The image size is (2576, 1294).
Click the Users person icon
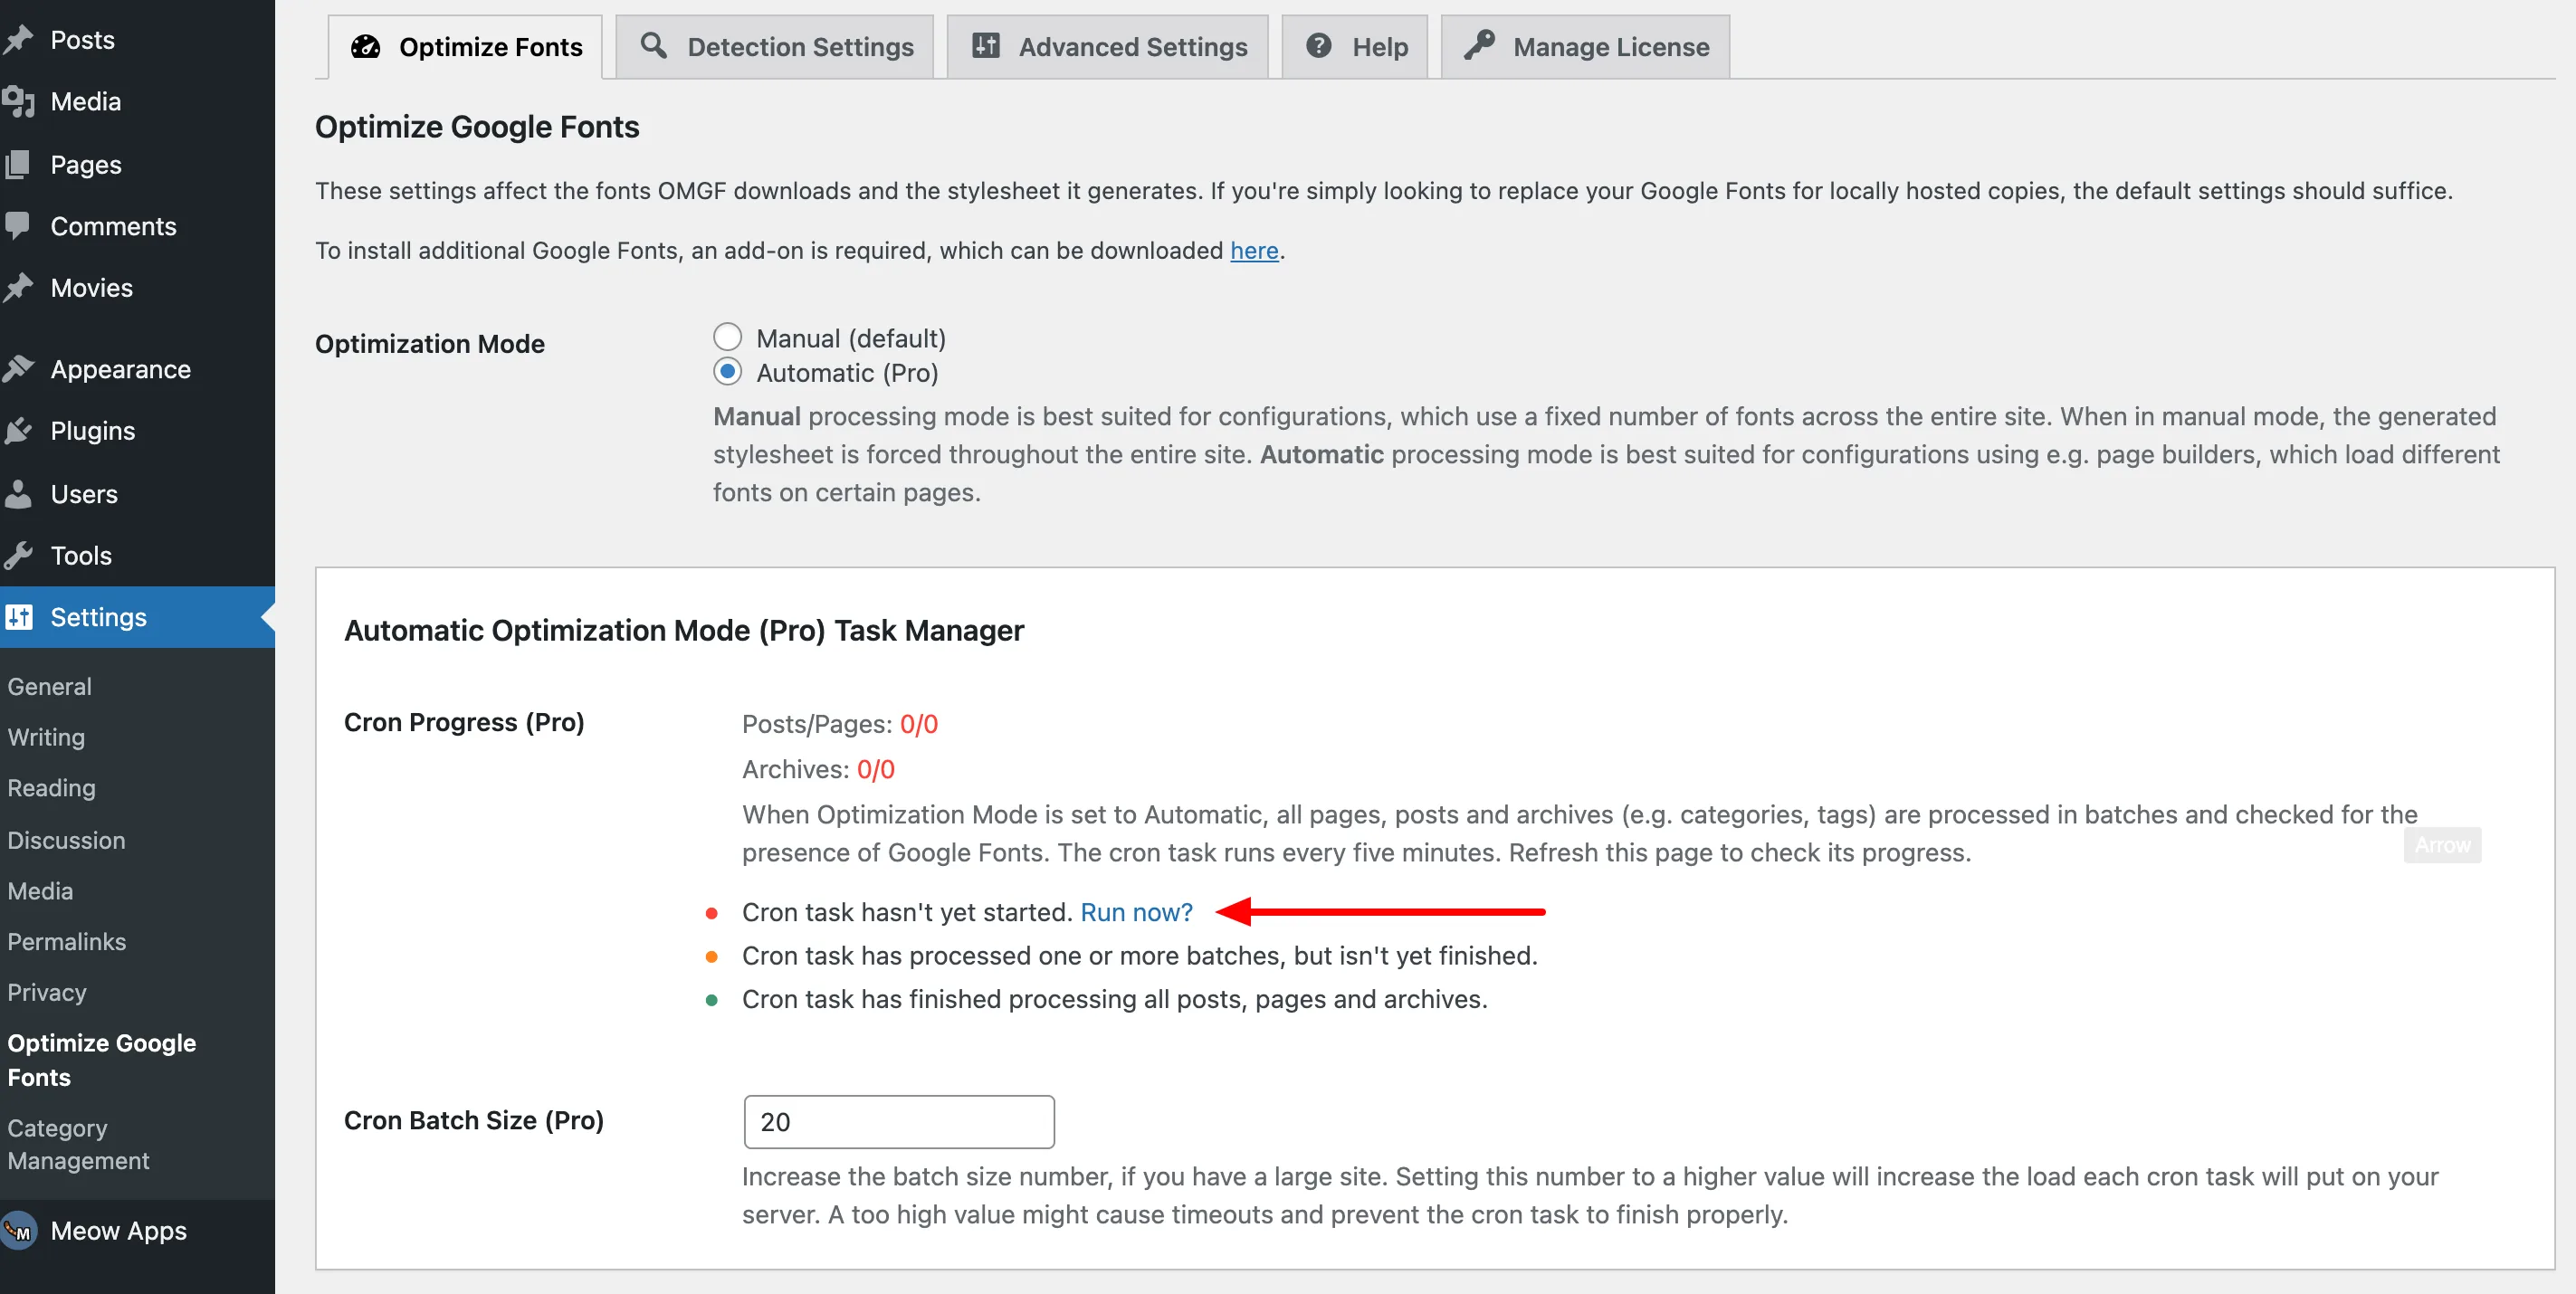pyautogui.click(x=18, y=494)
